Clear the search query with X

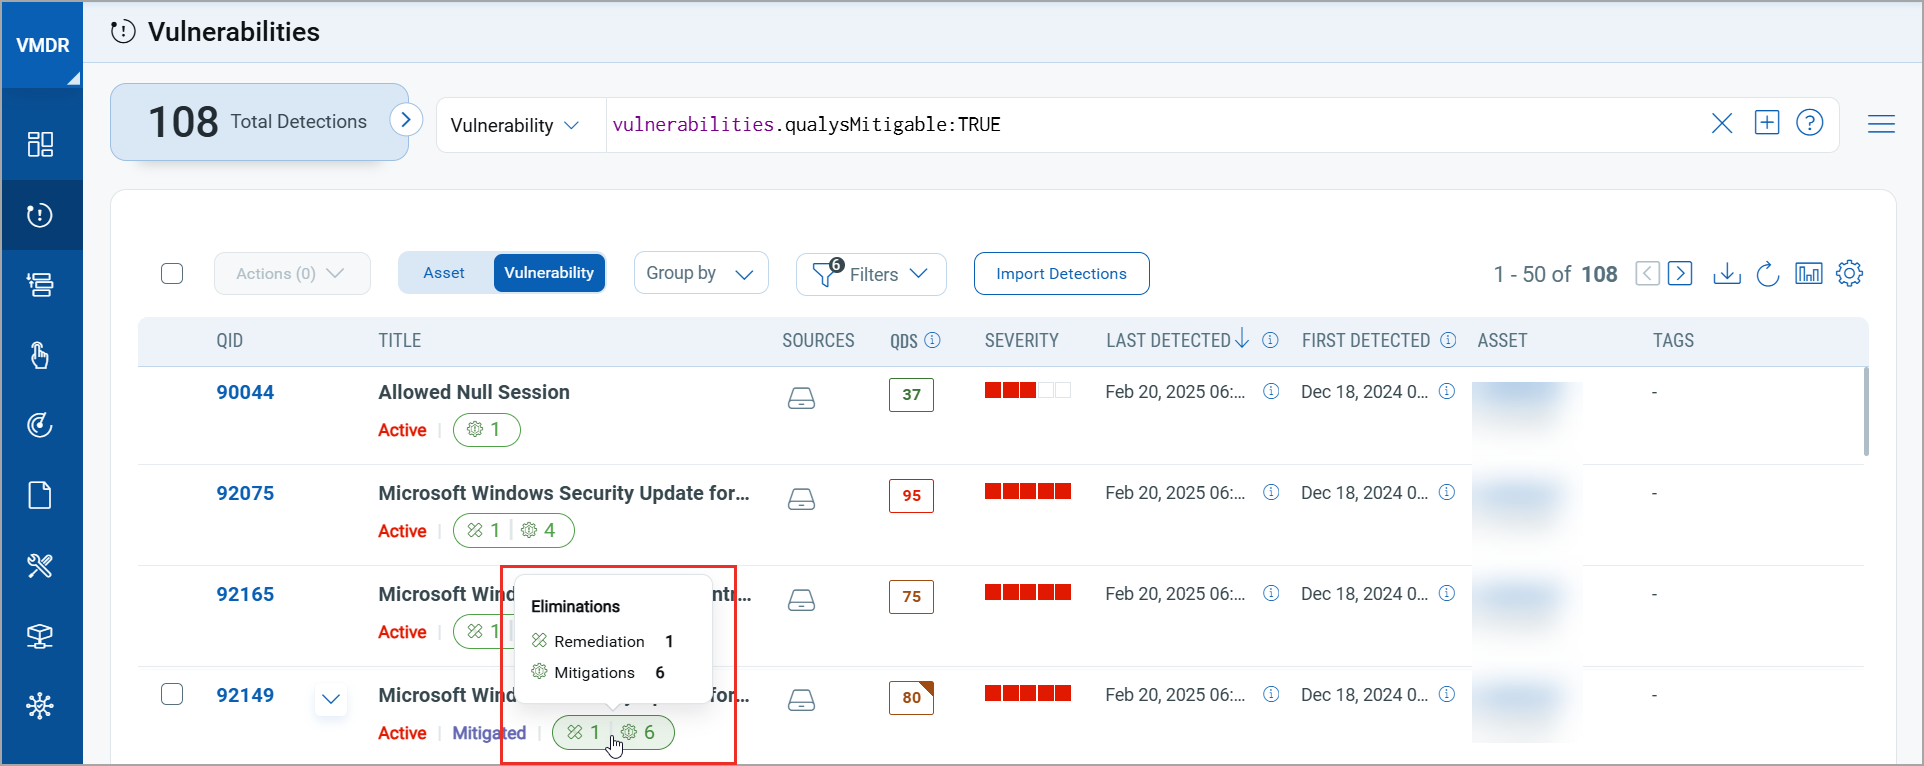[x=1722, y=123]
